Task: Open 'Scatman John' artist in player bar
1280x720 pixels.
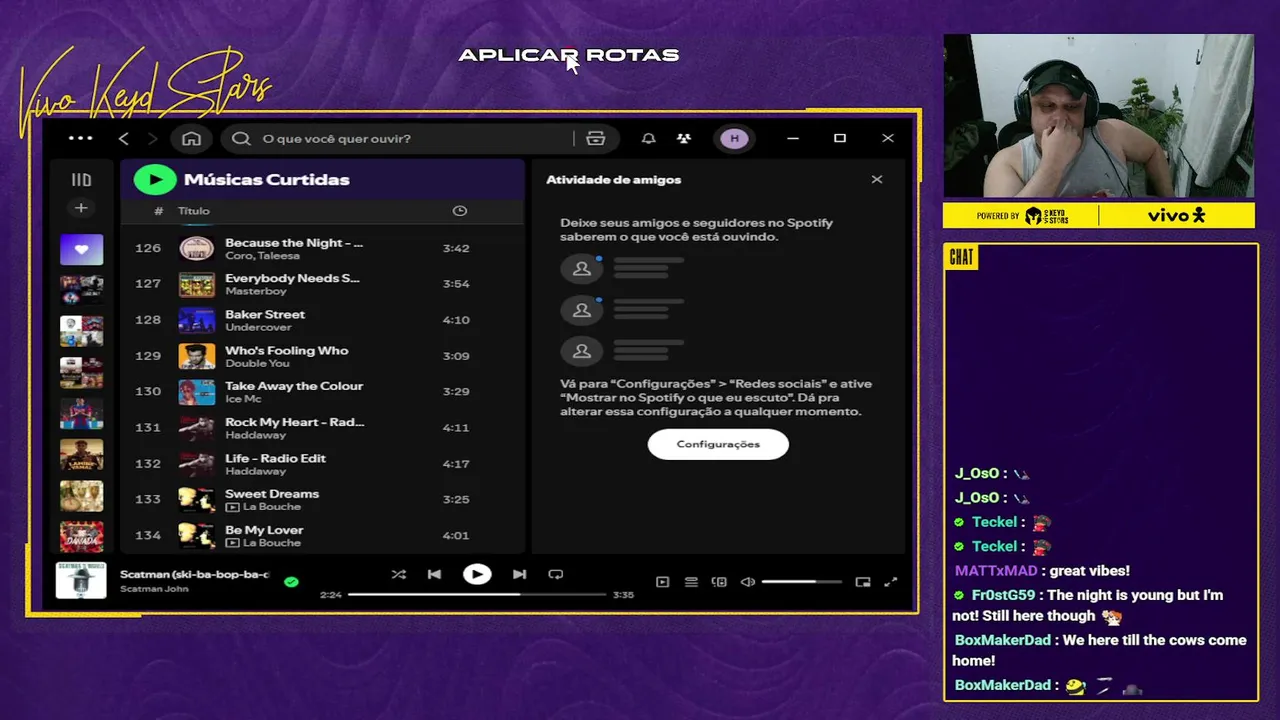Action: tap(154, 589)
